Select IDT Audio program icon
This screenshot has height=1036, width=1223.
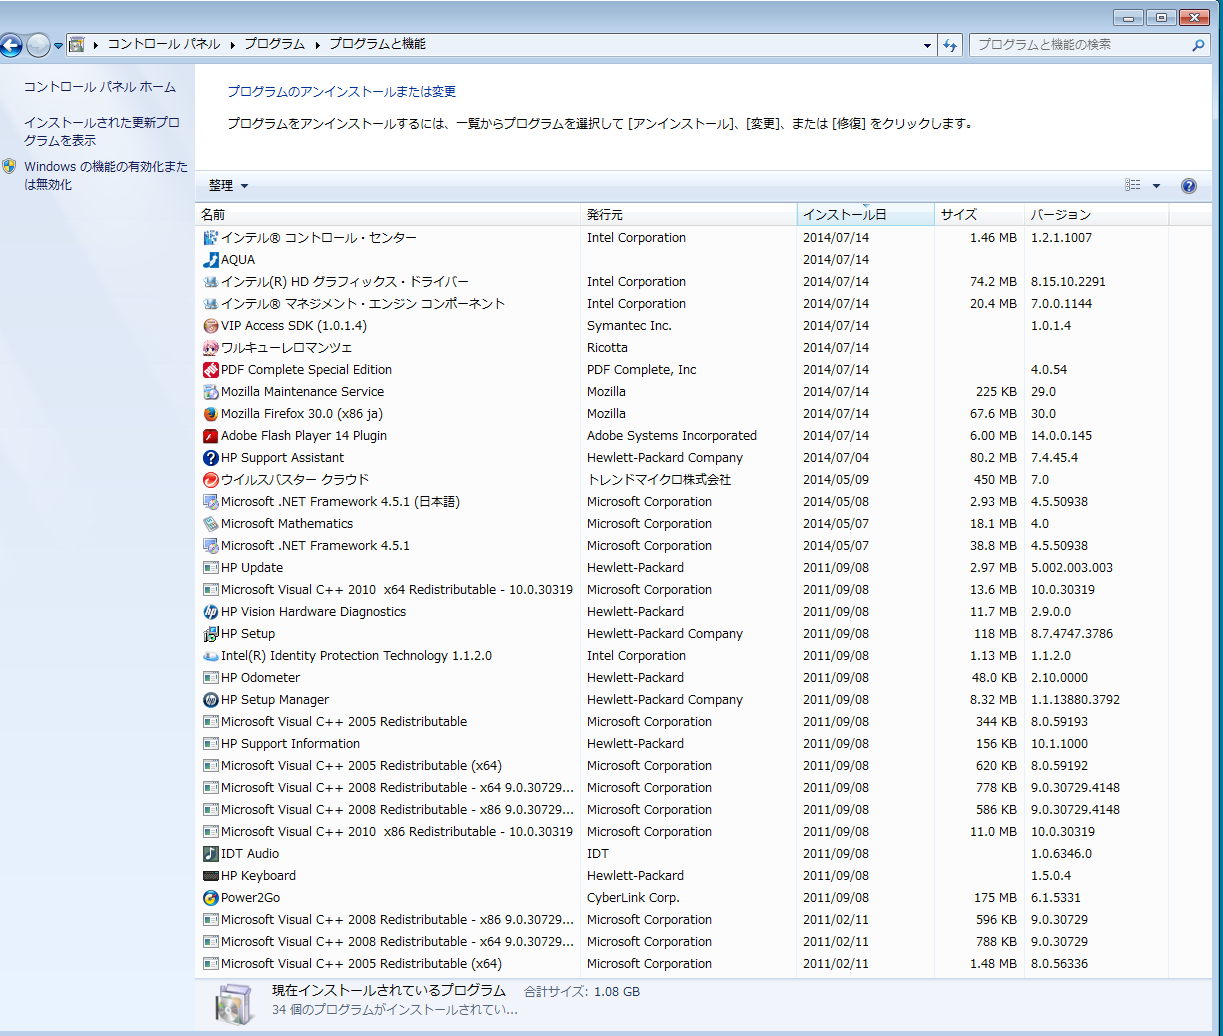tap(210, 854)
